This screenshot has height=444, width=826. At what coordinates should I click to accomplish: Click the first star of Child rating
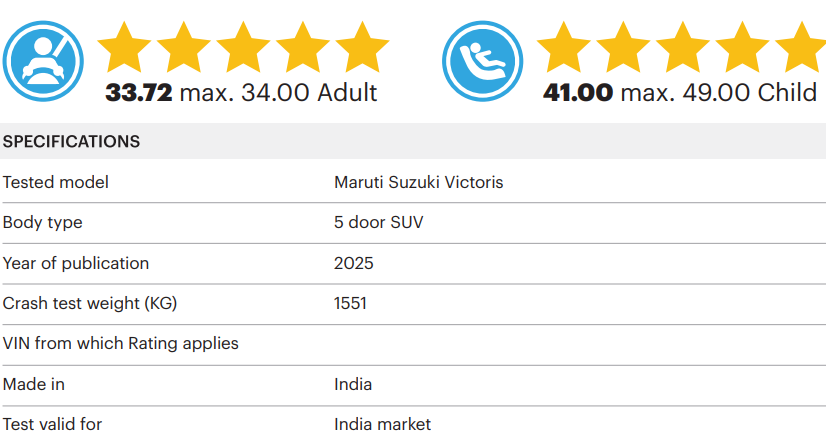click(564, 47)
